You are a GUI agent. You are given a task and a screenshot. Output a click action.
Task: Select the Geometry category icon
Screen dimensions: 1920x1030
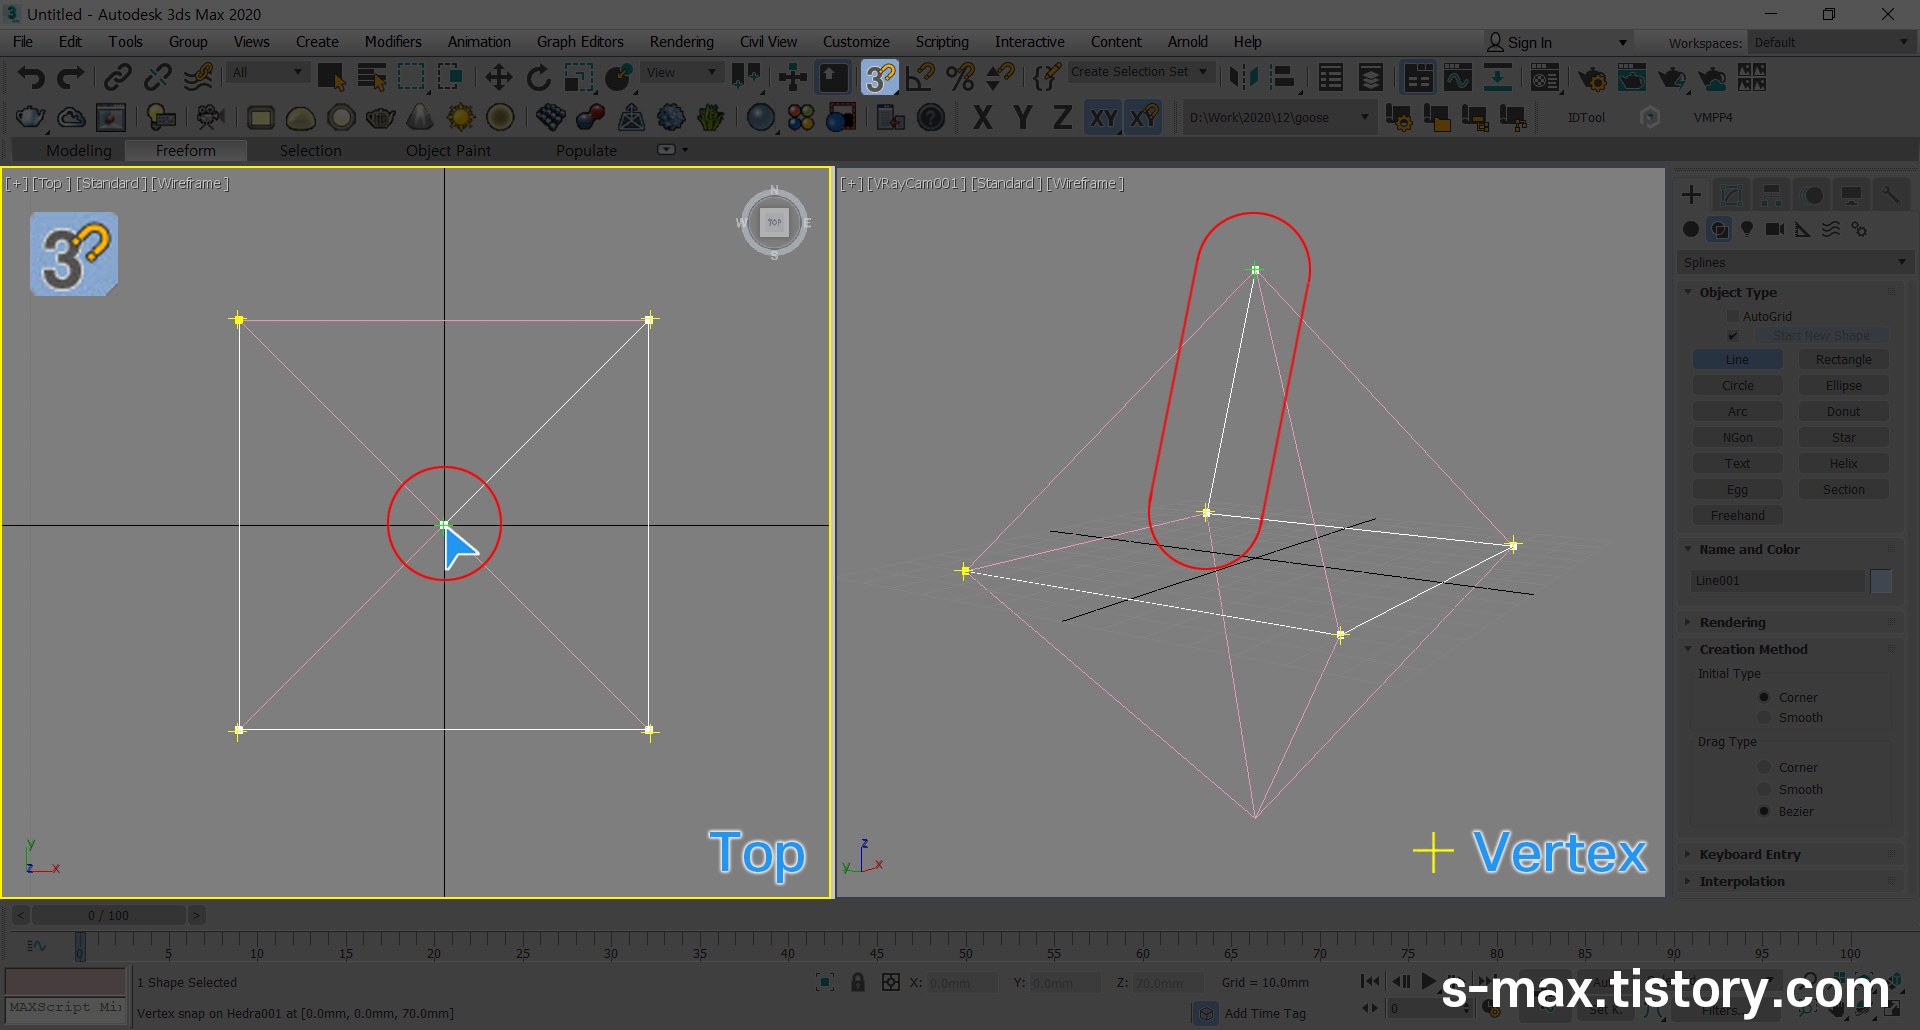click(1691, 229)
